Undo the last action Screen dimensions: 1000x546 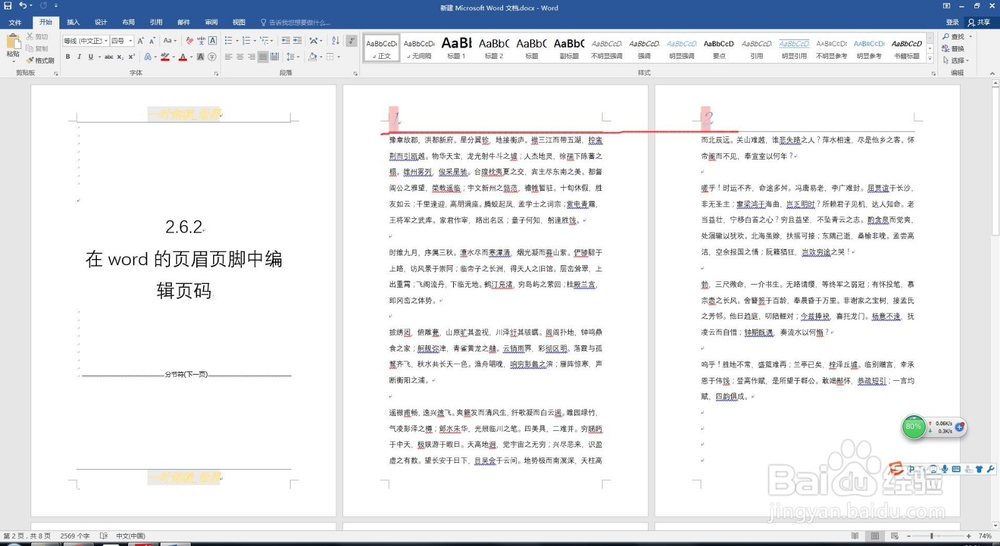(23, 6)
